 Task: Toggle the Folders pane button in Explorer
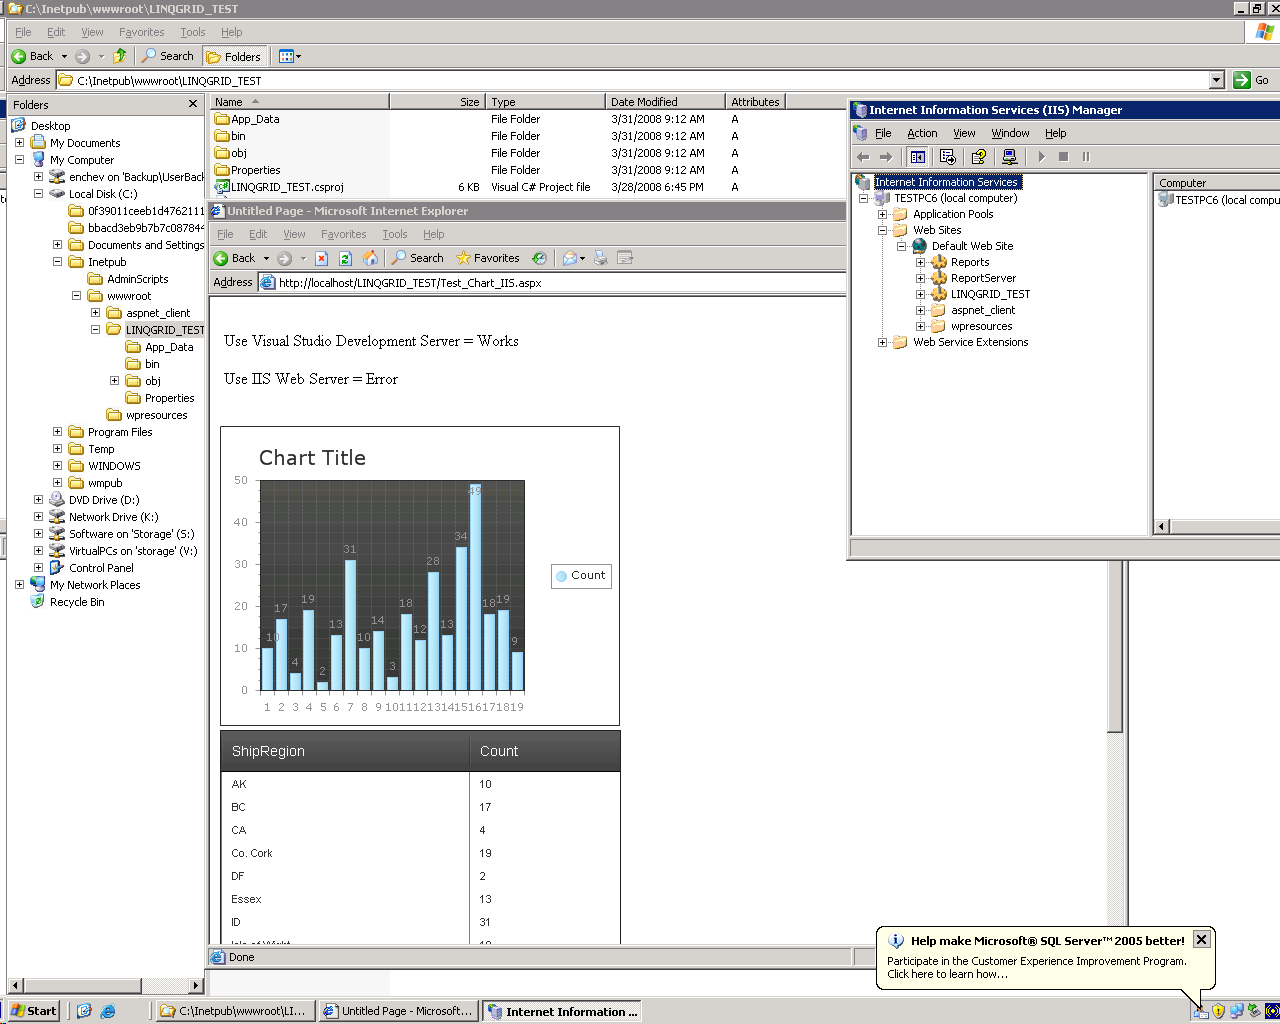click(234, 57)
